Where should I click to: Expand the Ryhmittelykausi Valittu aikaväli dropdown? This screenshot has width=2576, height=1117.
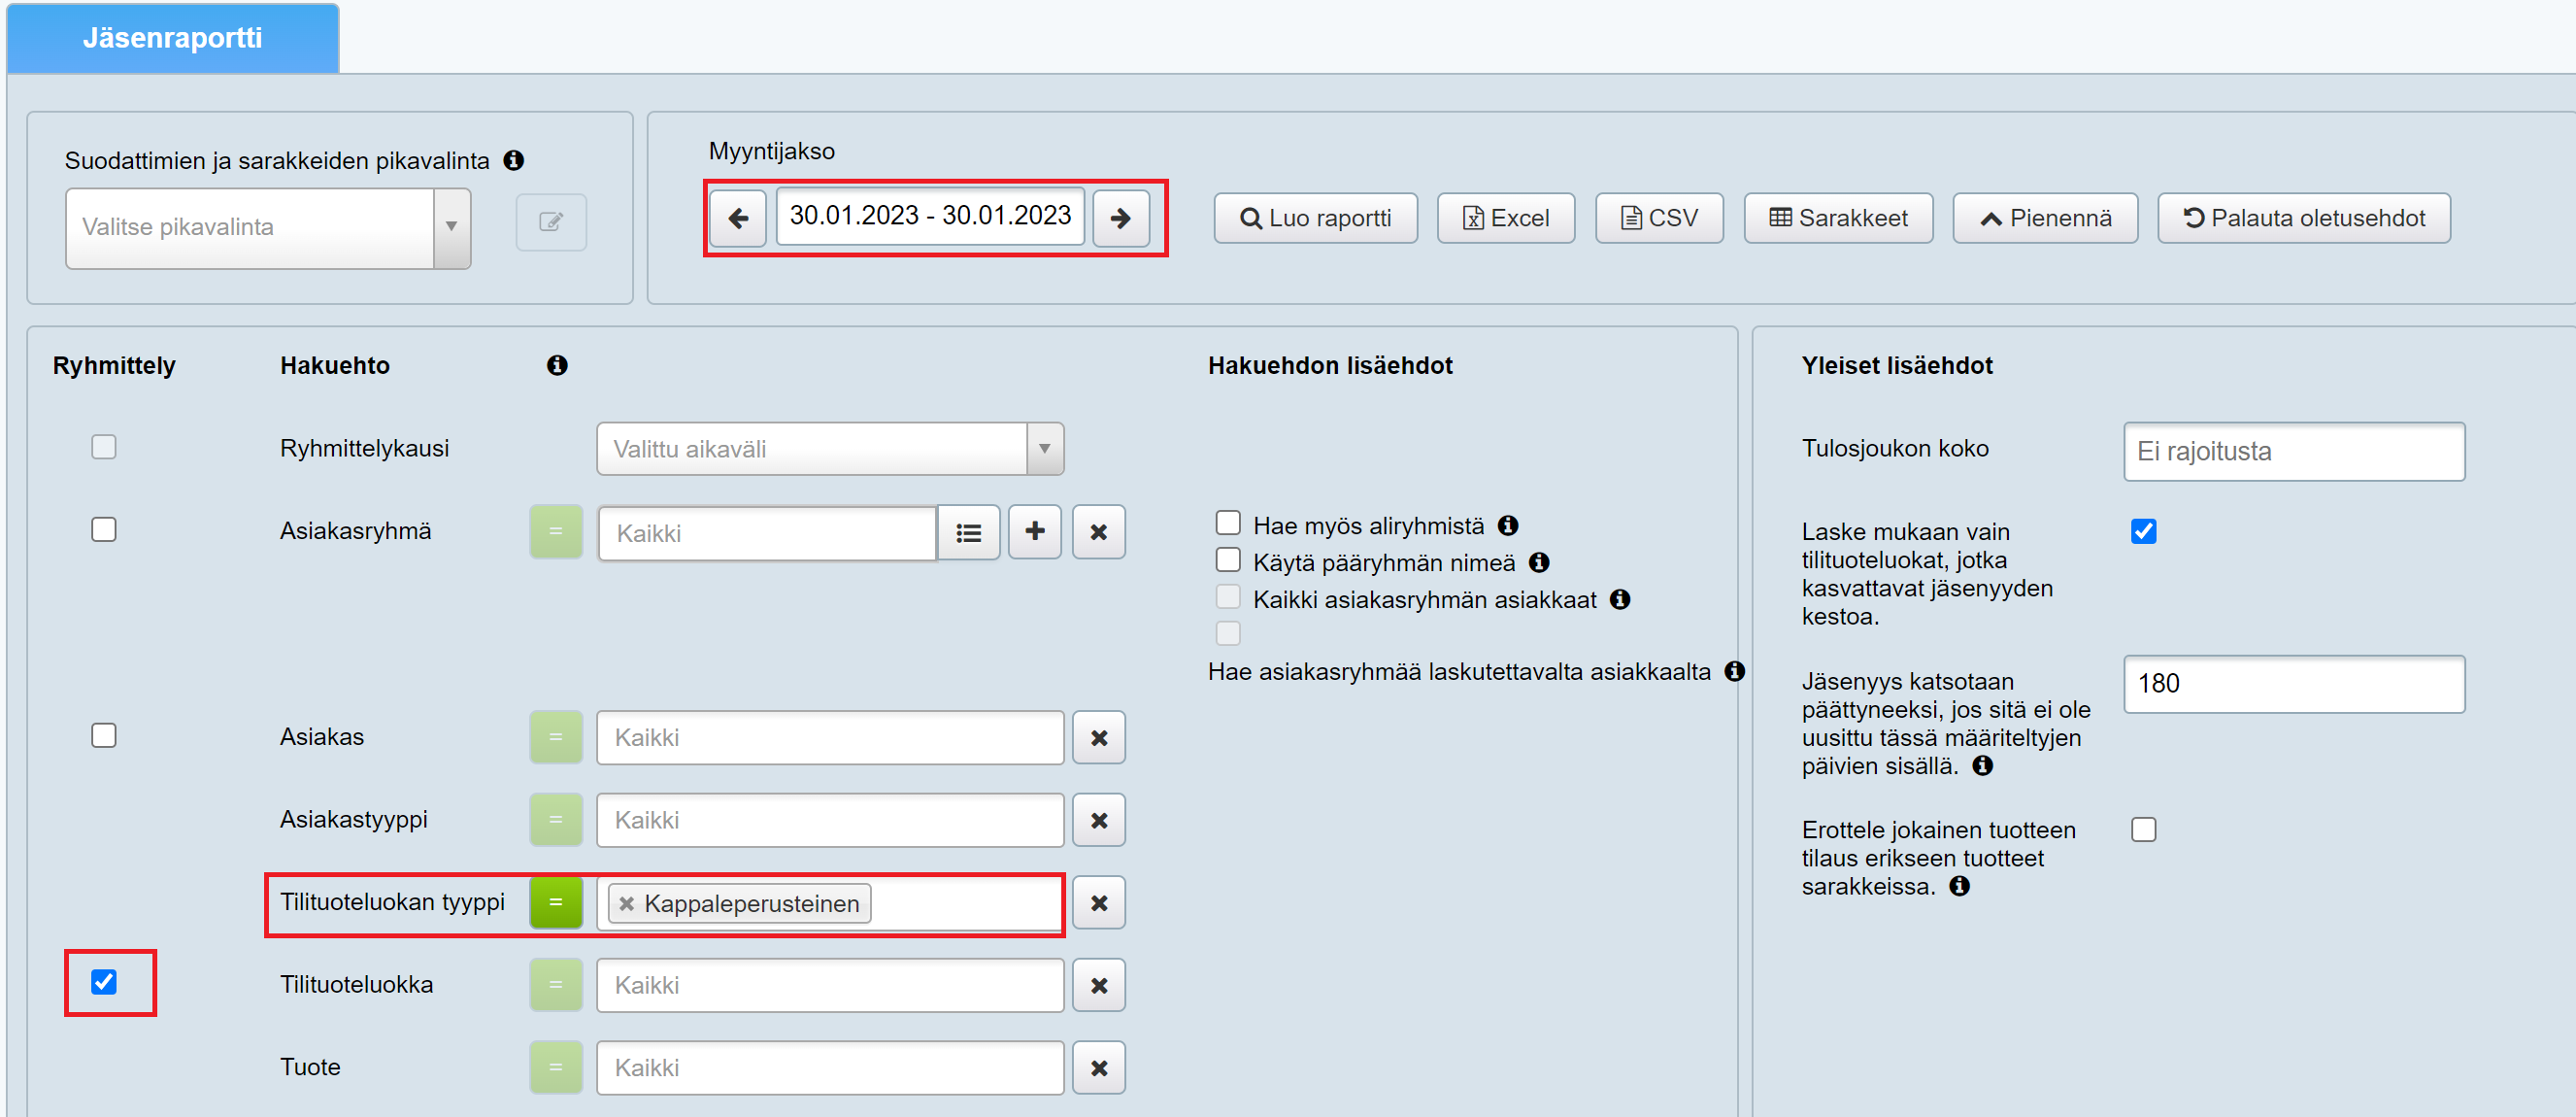coord(829,449)
